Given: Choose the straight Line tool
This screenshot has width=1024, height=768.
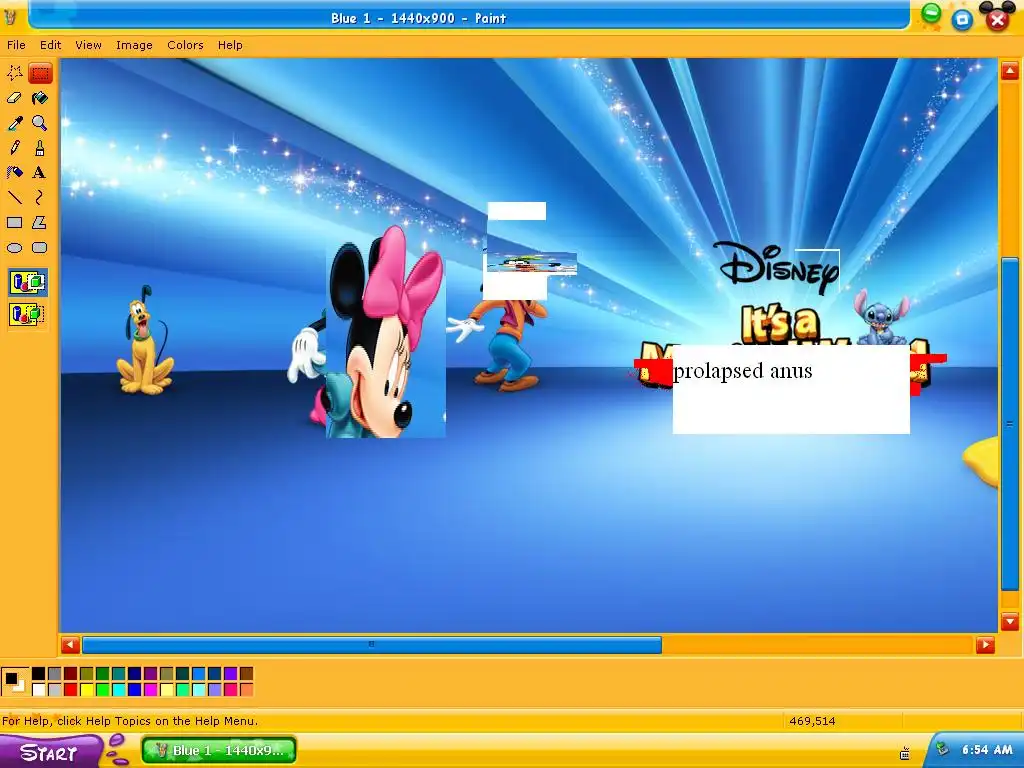Looking at the screenshot, I should pyautogui.click(x=14, y=197).
